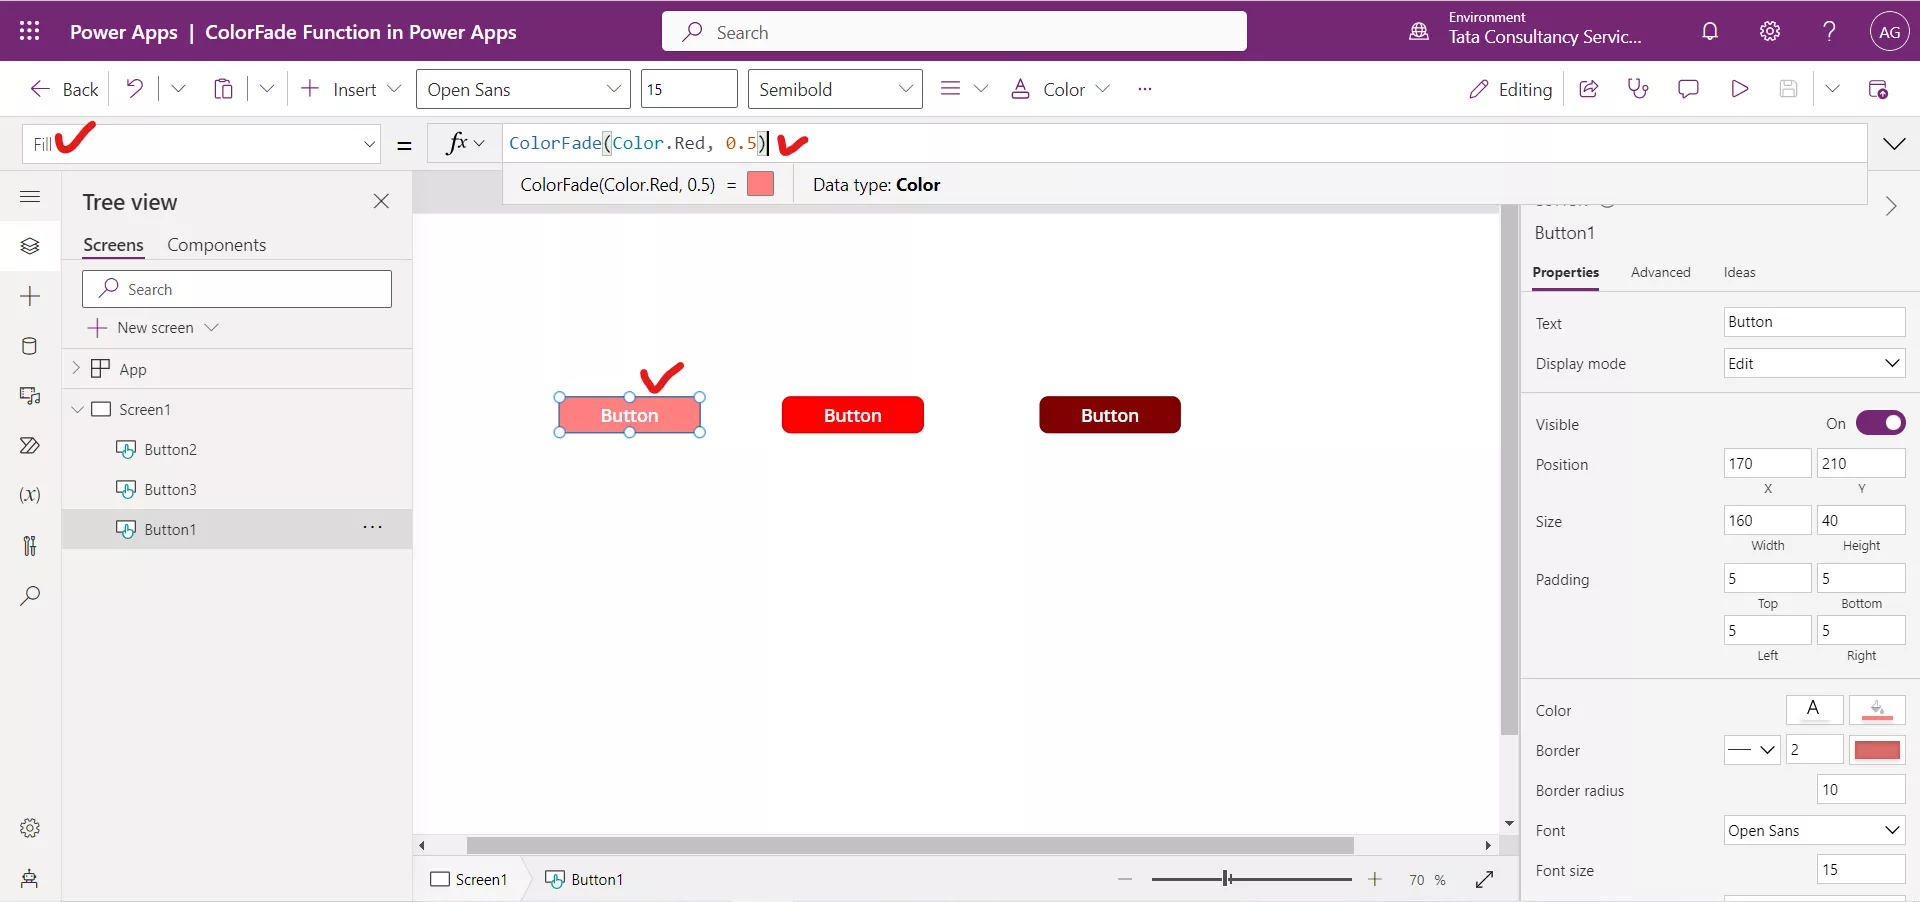This screenshot has height=902, width=1920.
Task: Click New screen in the Tree view
Action: (x=155, y=327)
